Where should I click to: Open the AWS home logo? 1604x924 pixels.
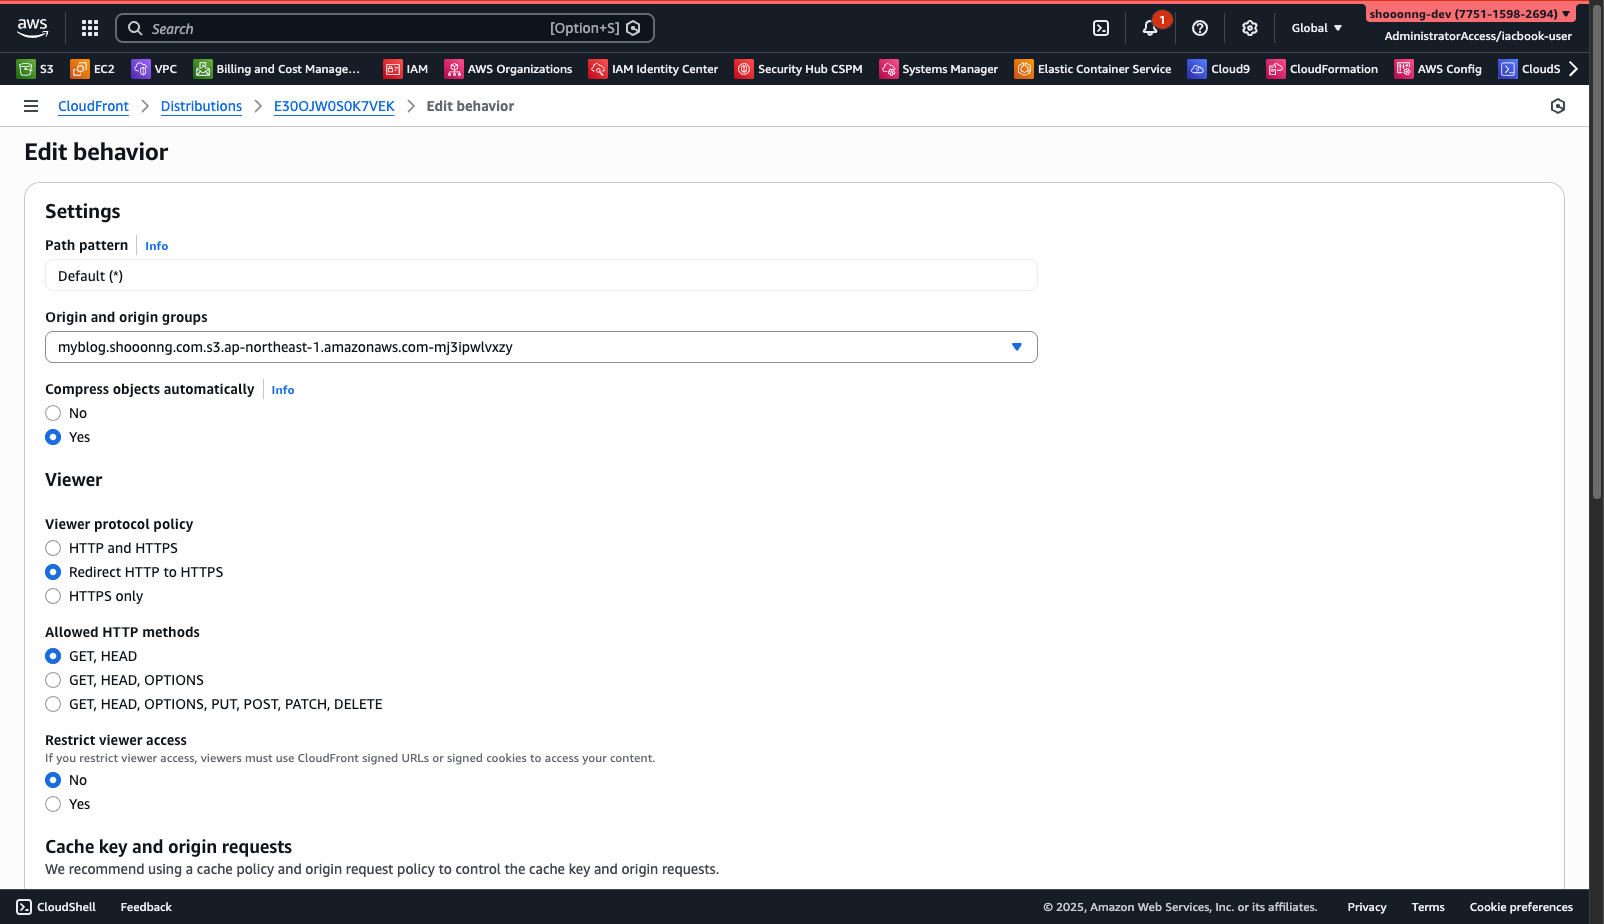point(32,28)
